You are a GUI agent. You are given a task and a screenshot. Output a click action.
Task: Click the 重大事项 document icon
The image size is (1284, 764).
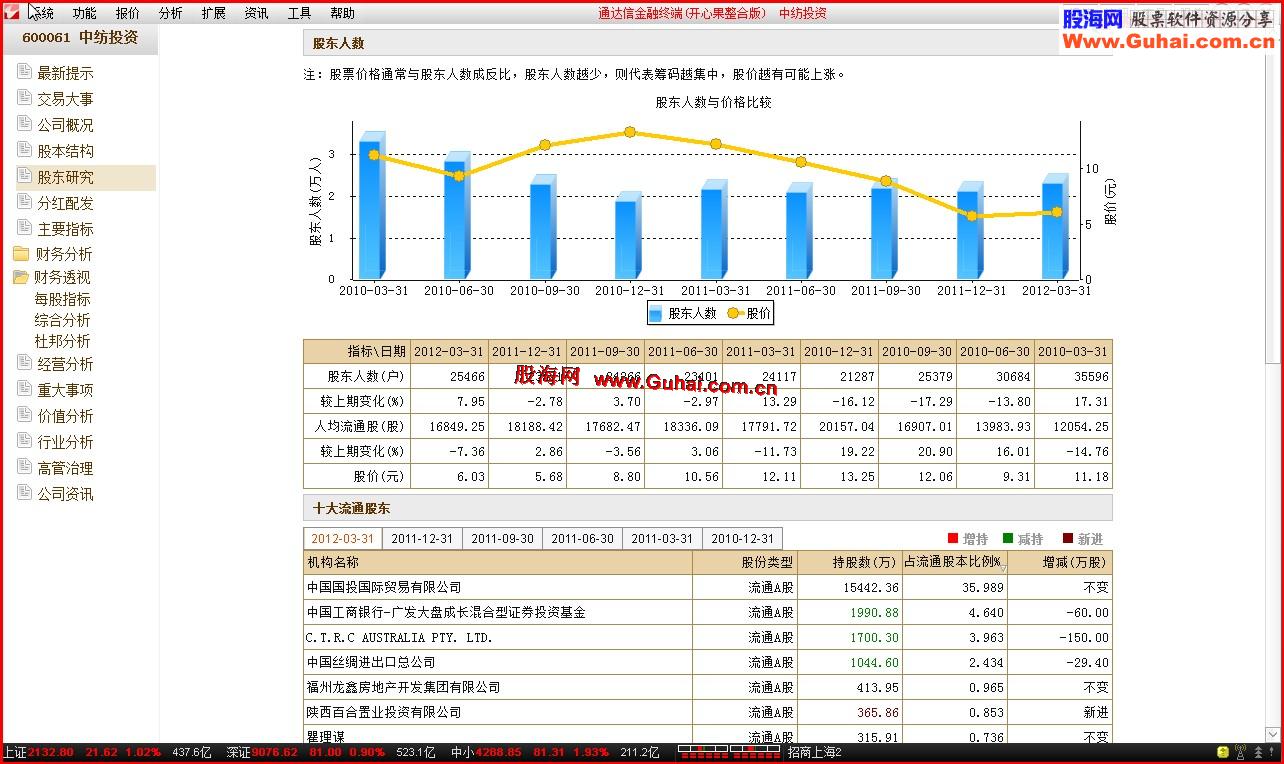pos(24,389)
